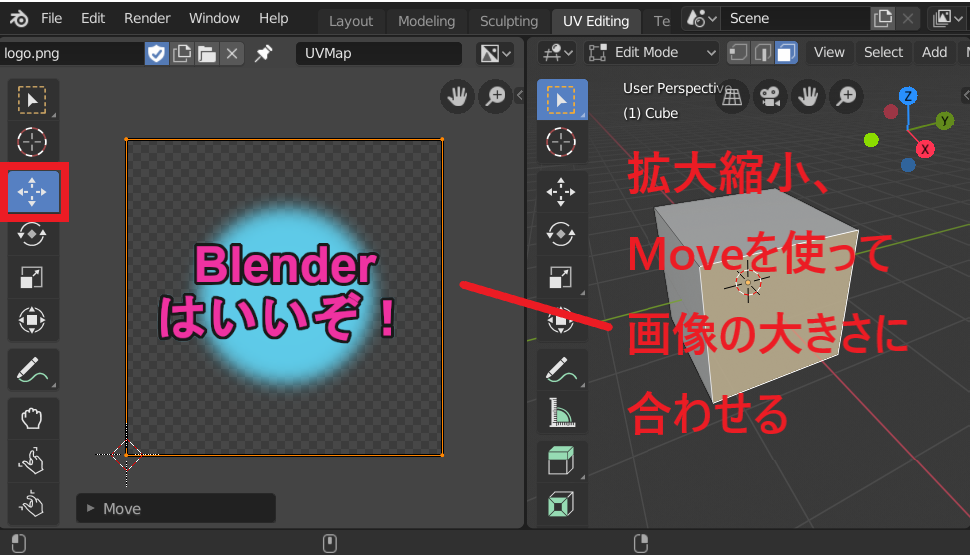The width and height of the screenshot is (970, 555).
Task: Click the zoom magnifier in UV editor
Action: [496, 97]
